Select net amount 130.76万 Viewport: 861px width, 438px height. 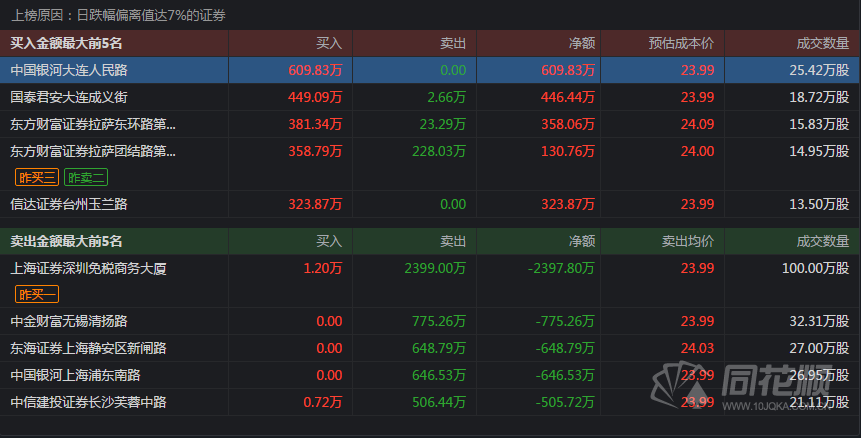tap(568, 151)
